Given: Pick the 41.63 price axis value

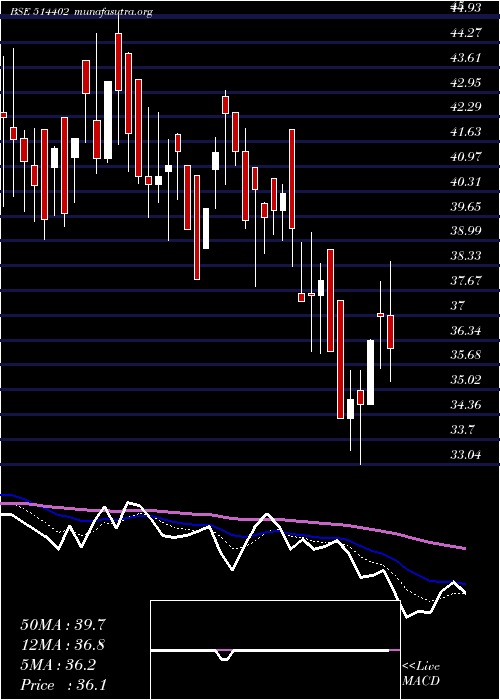Looking at the screenshot, I should tap(467, 132).
